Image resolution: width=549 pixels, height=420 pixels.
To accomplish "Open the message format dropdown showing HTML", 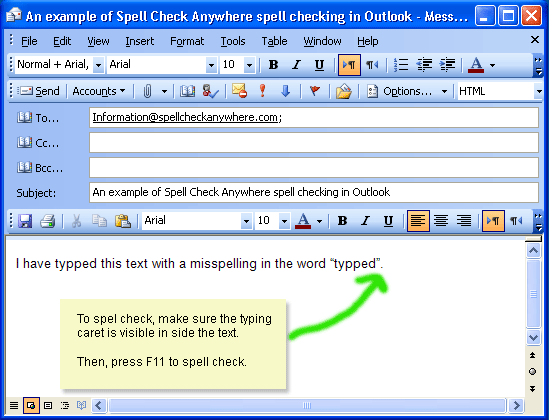I will coord(538,92).
